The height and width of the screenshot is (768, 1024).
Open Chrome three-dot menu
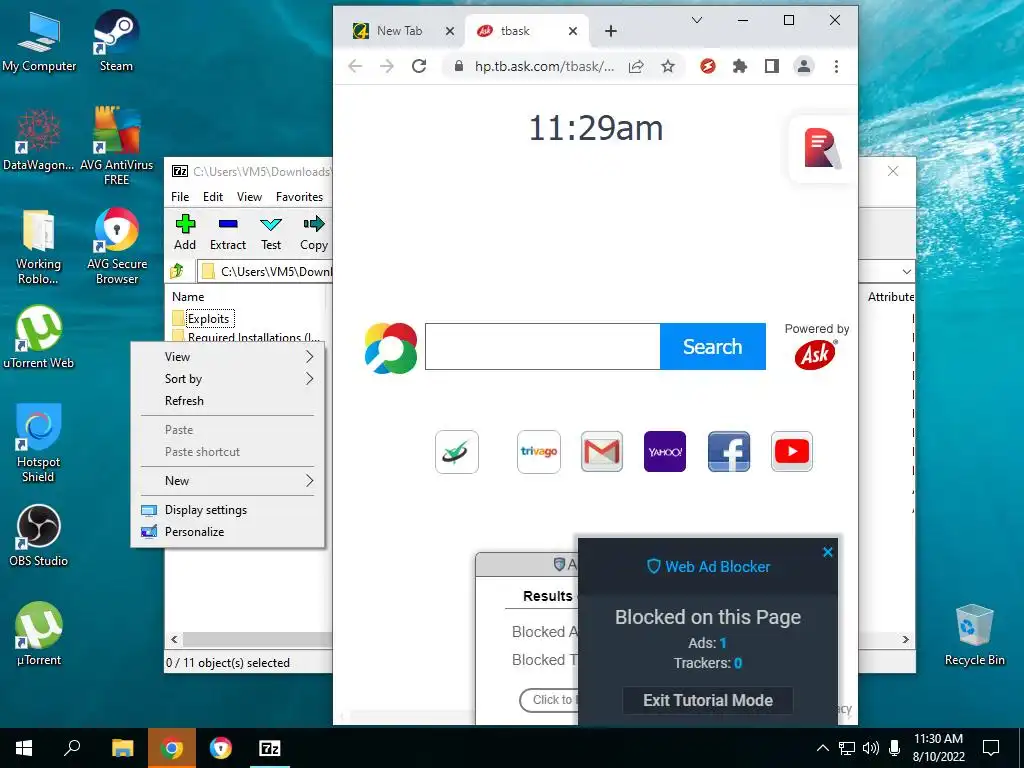tap(836, 66)
